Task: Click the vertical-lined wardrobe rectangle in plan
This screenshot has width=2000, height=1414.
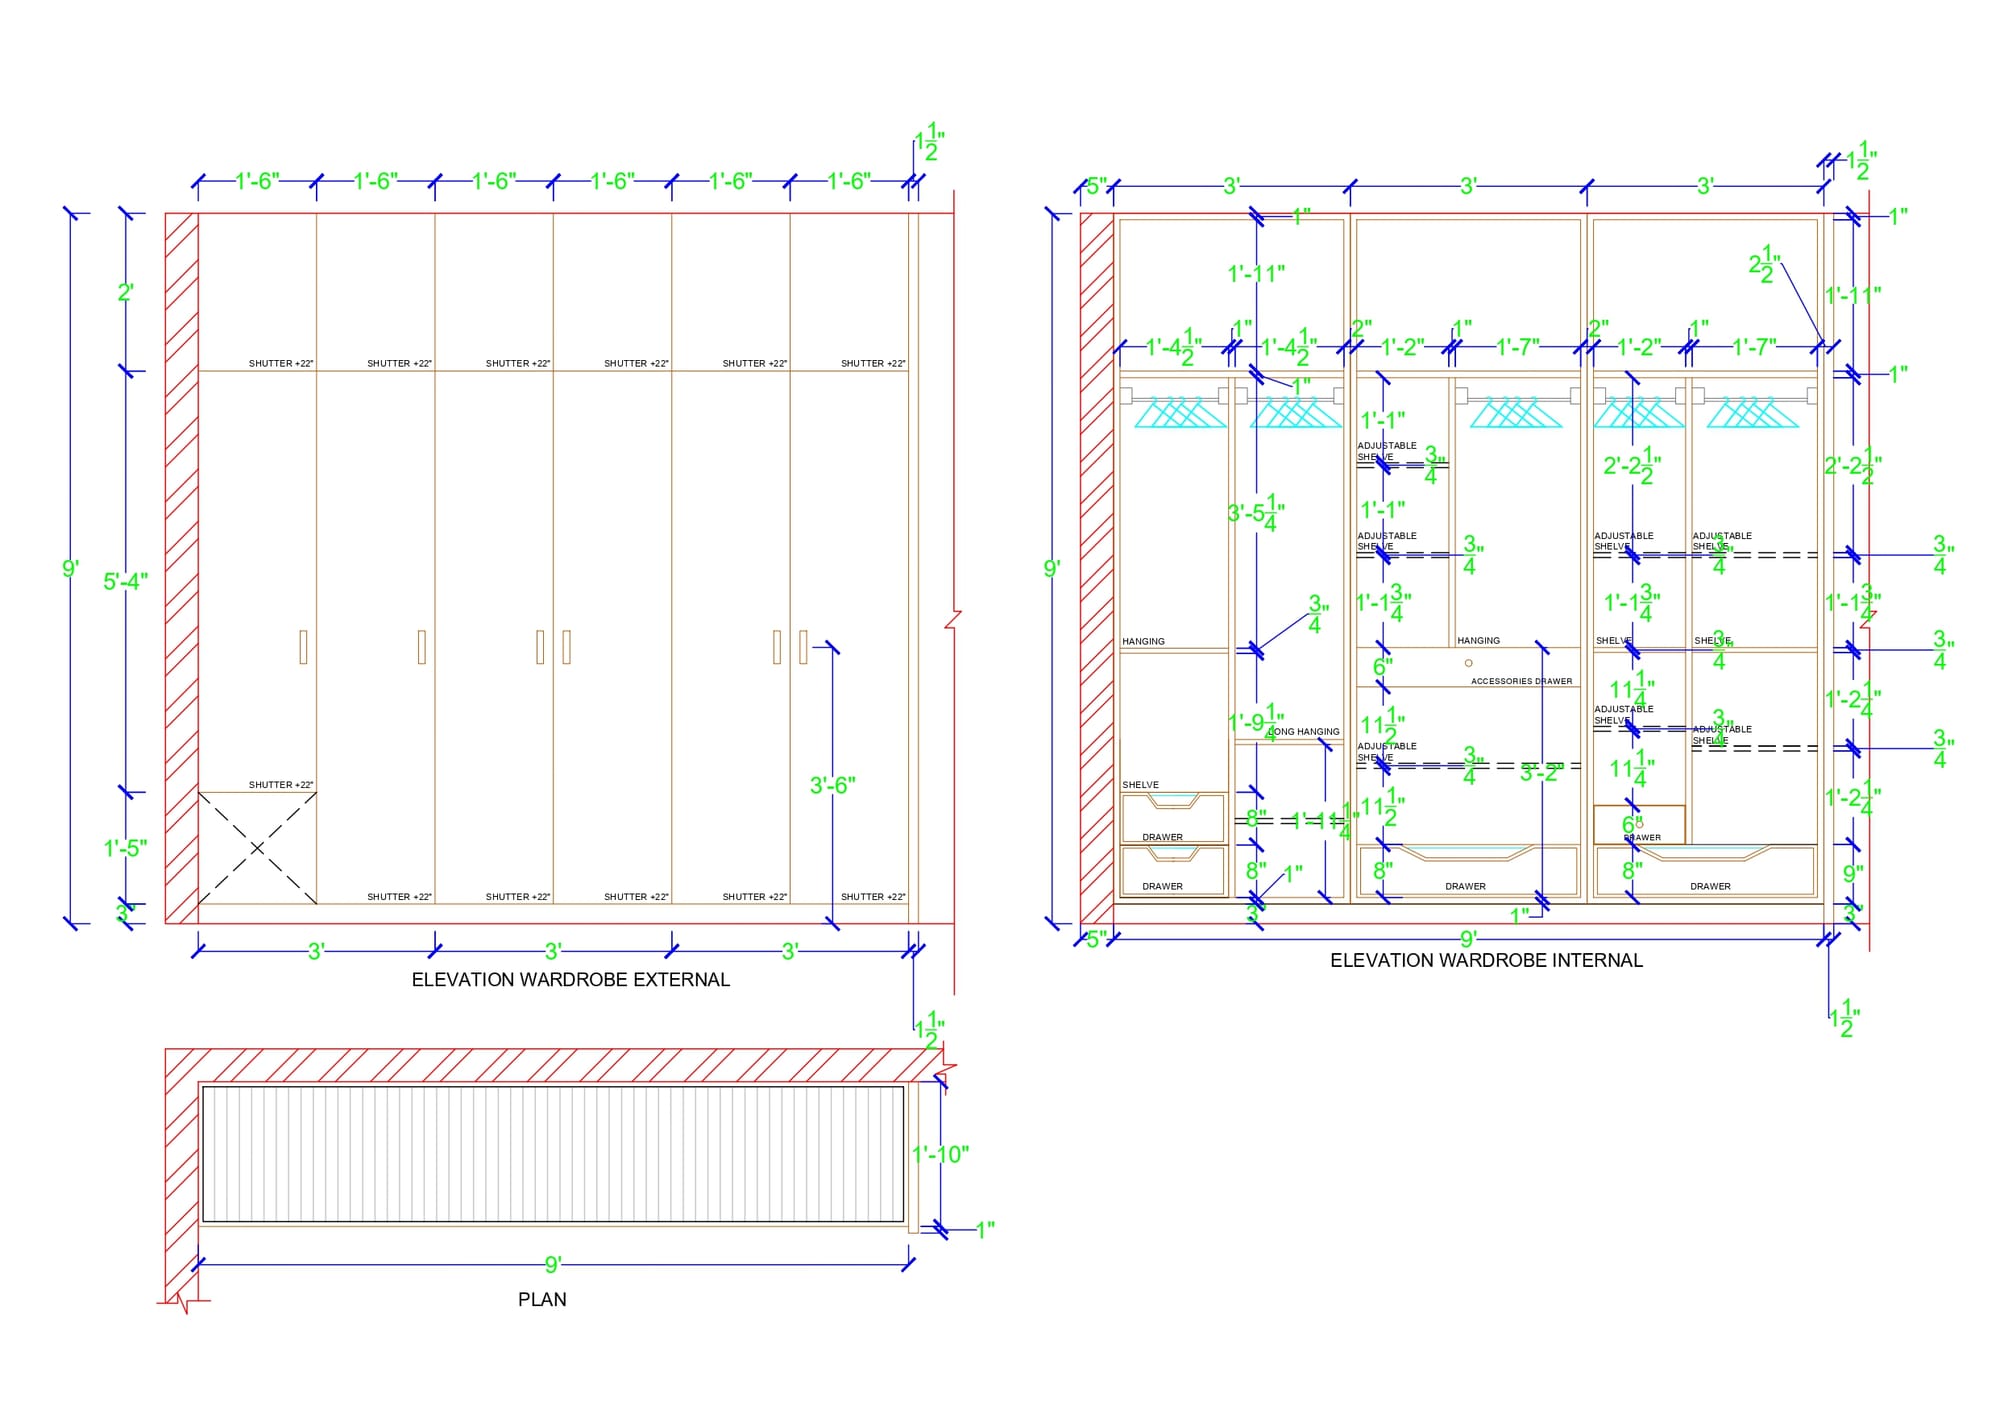Action: click(553, 1154)
